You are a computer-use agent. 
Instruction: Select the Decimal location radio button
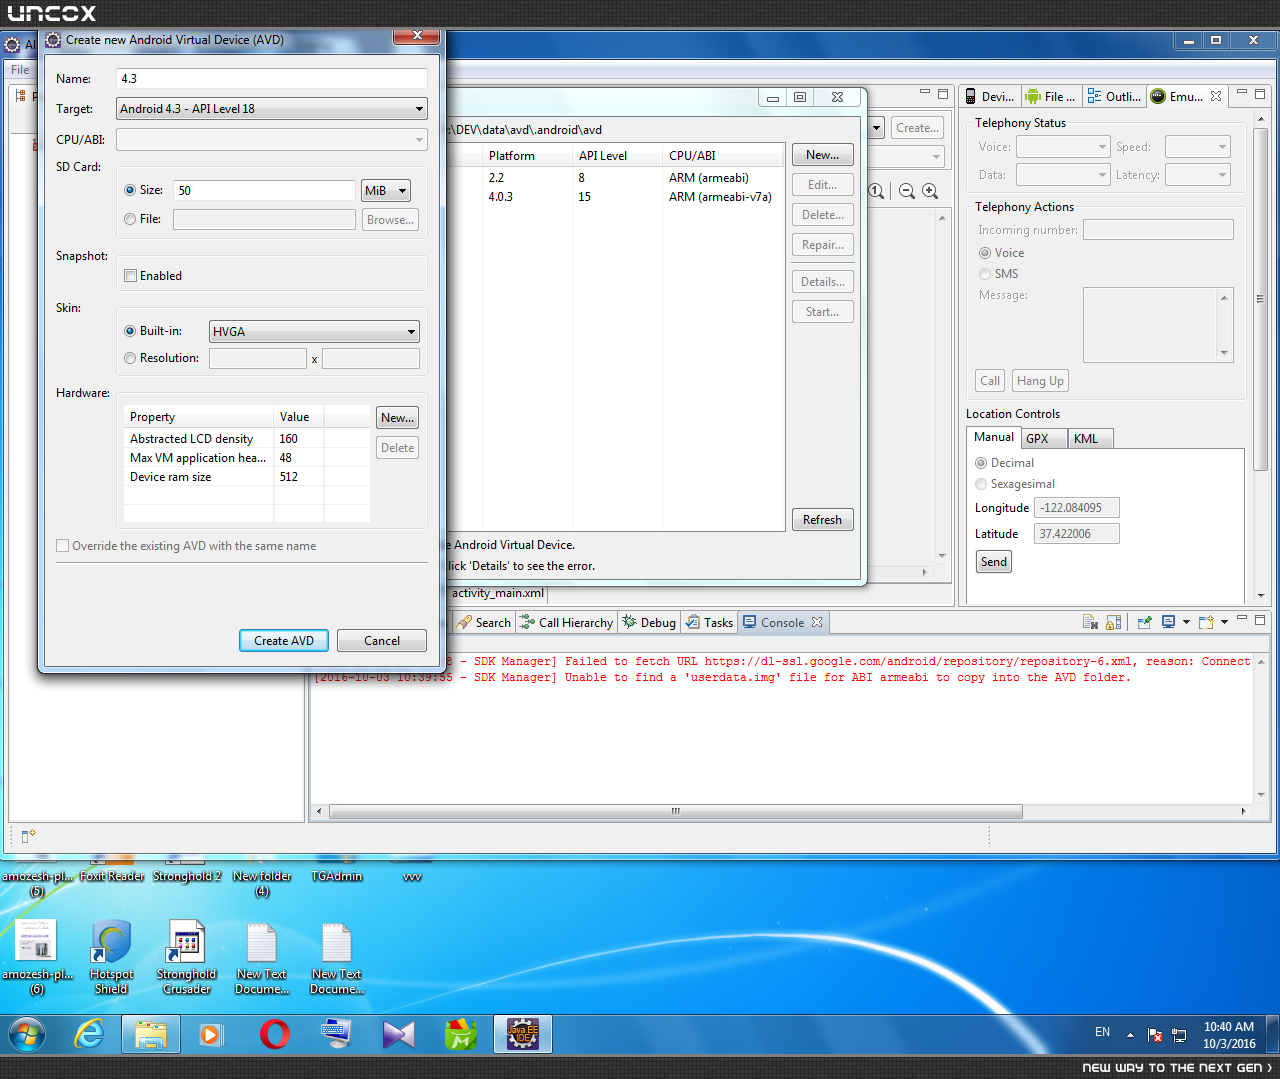coord(981,463)
